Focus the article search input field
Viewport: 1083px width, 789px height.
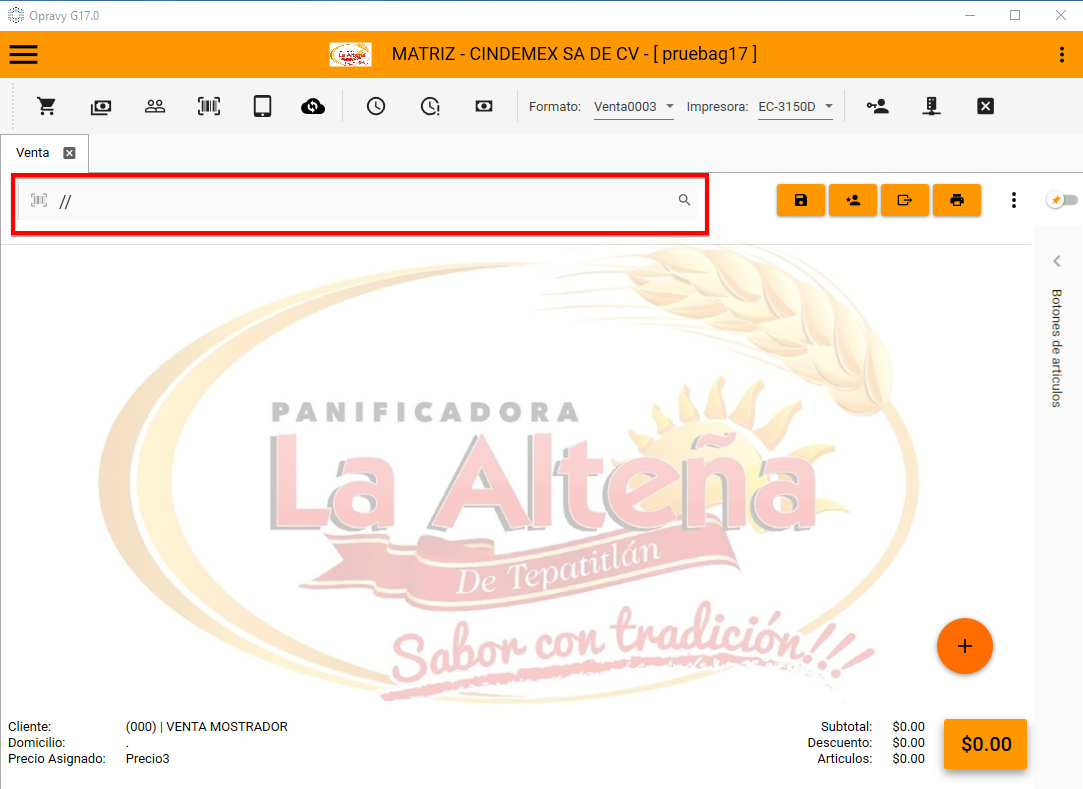coord(359,200)
